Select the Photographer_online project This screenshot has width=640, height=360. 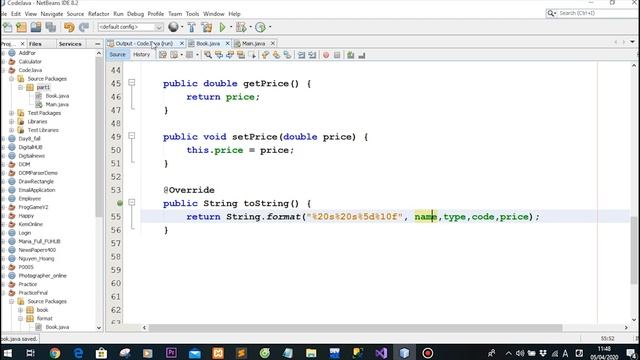click(x=42, y=276)
